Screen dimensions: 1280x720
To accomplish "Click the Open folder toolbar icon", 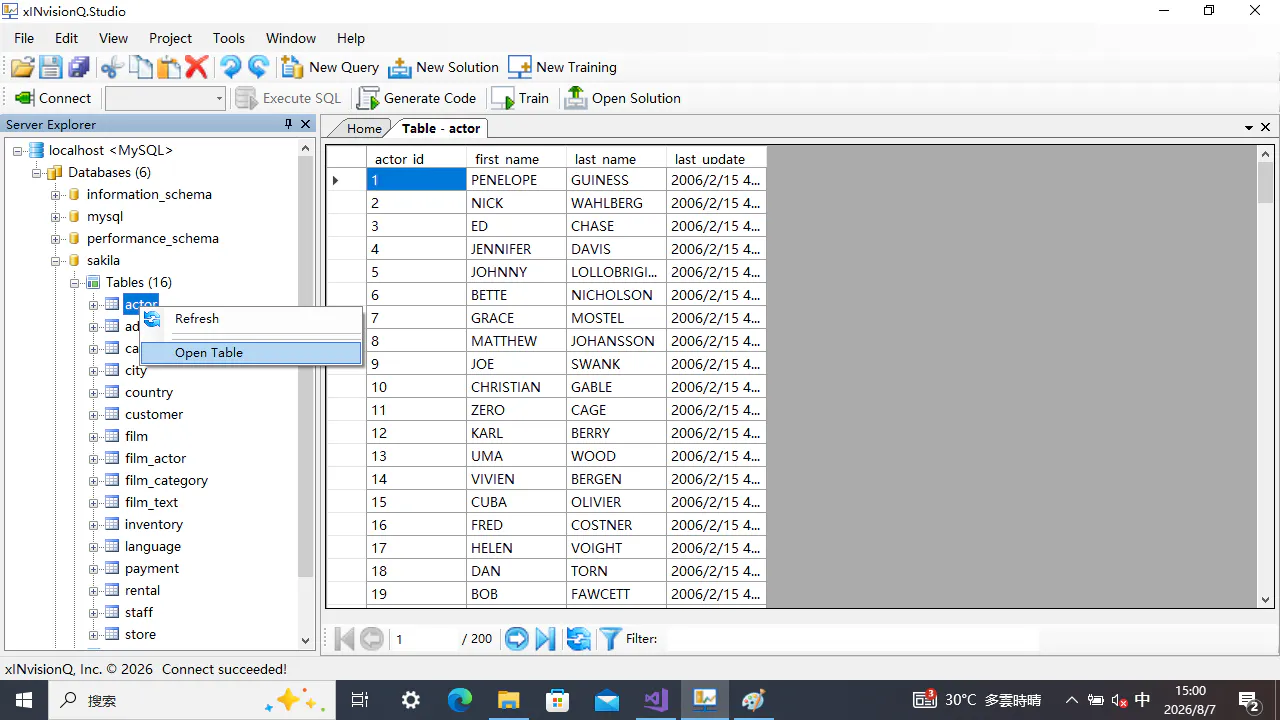I will [22, 67].
